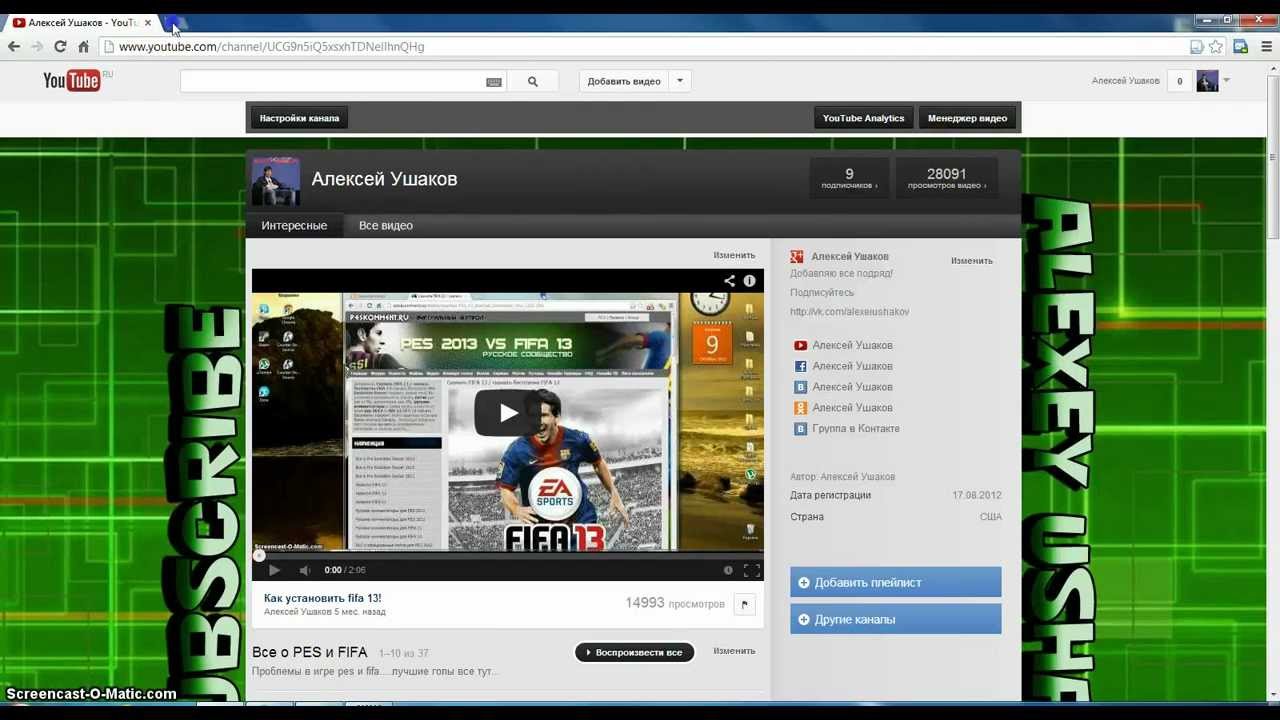This screenshot has height=720, width=1280.
Task: Click the flag report icon under the video
Action: pyautogui.click(x=744, y=604)
